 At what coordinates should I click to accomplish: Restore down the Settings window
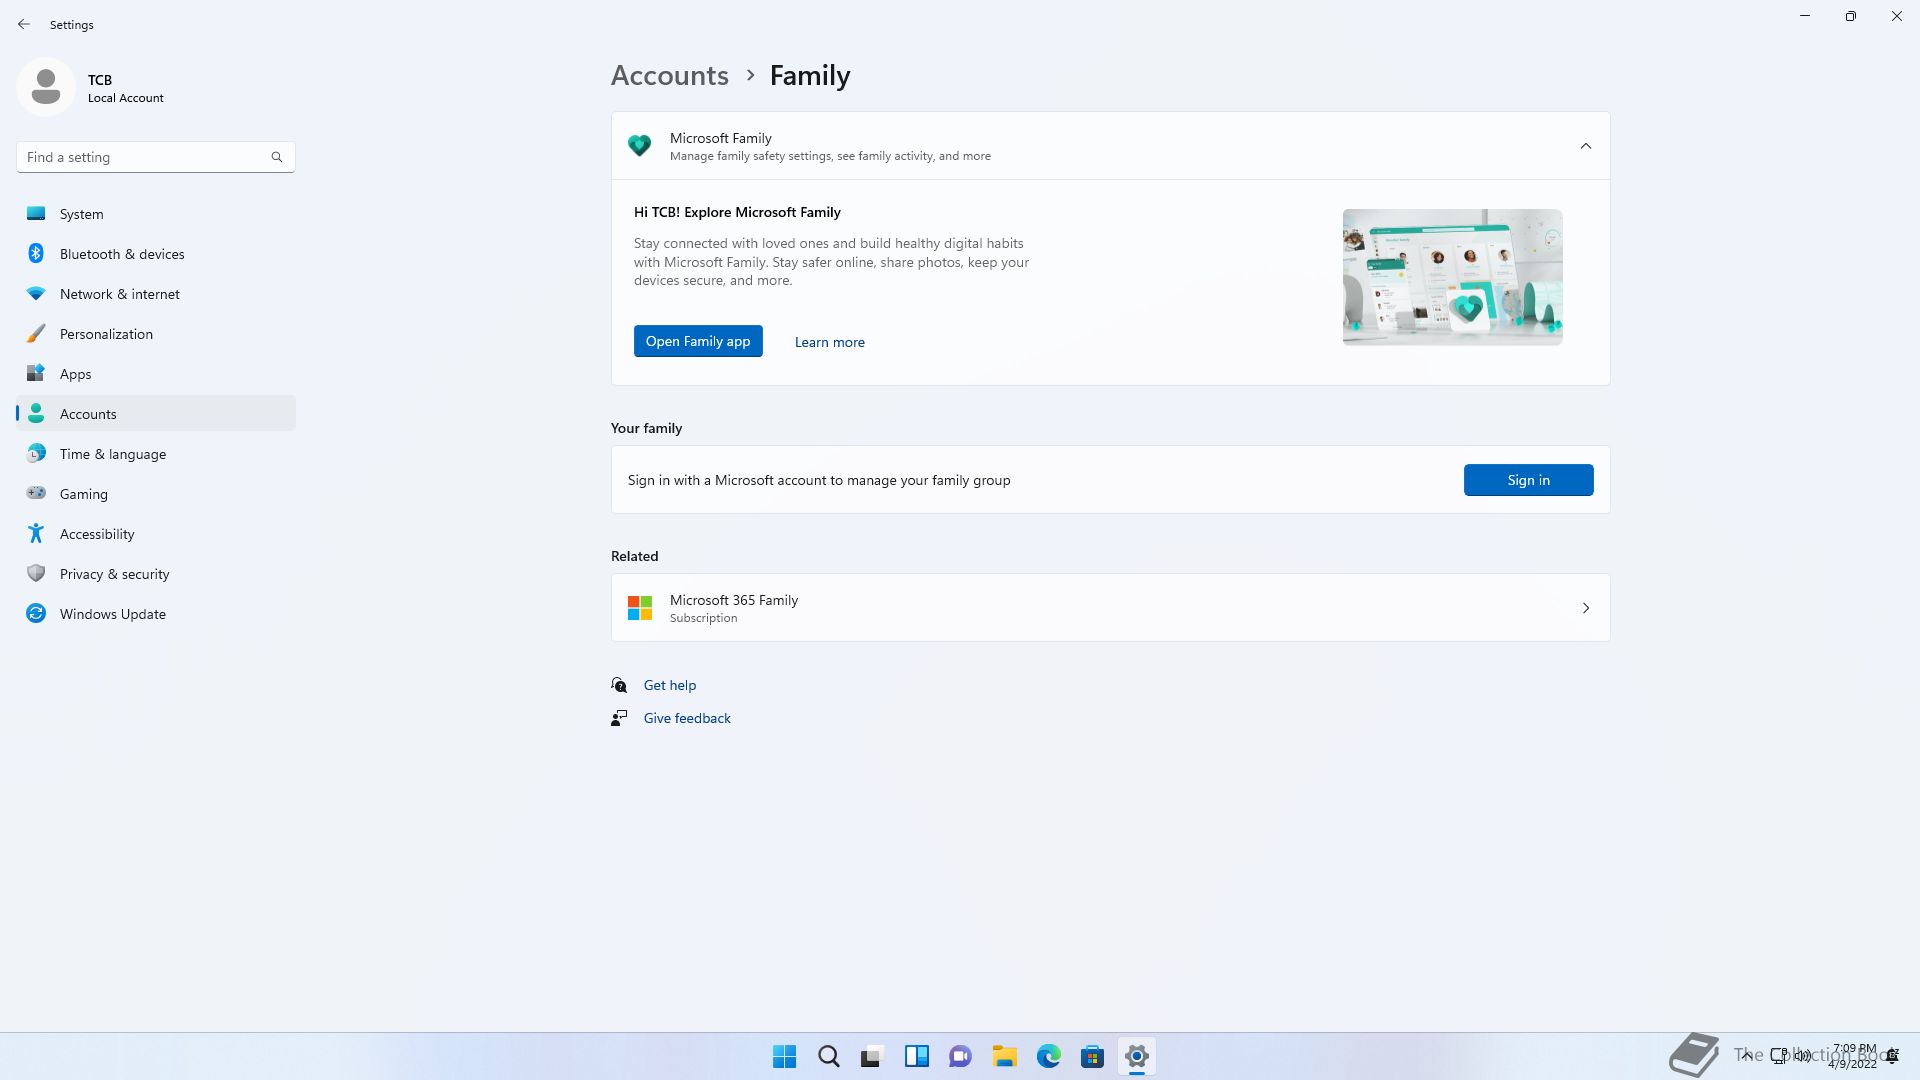(x=1851, y=16)
